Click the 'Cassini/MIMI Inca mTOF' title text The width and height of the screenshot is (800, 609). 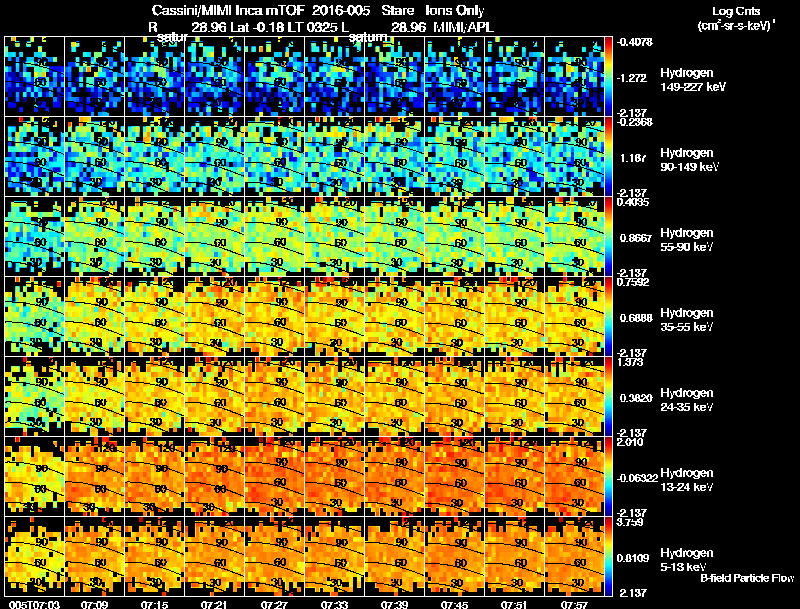tap(228, 11)
